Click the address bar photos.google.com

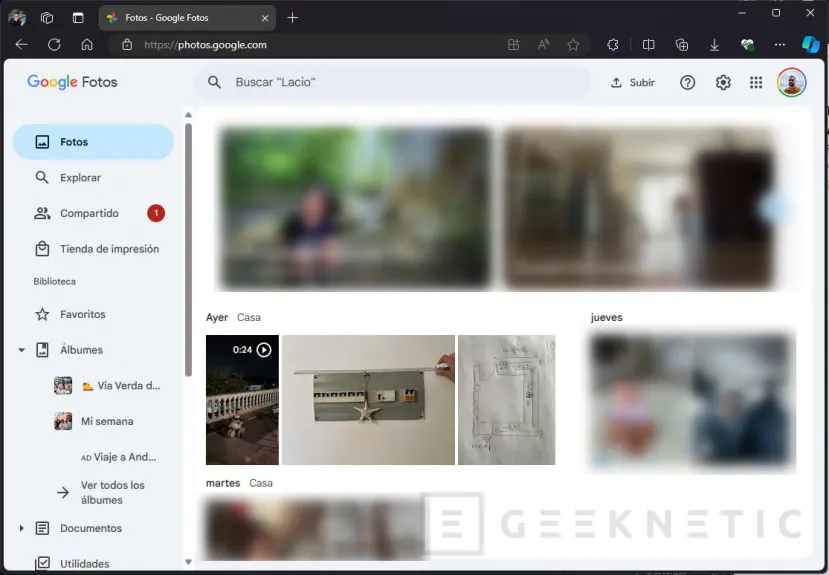(x=205, y=45)
